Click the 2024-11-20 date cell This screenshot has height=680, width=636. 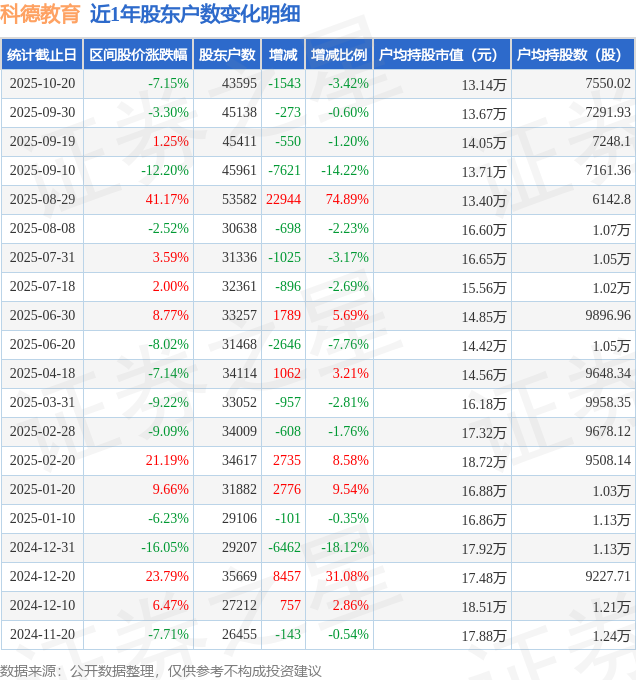[42, 635]
